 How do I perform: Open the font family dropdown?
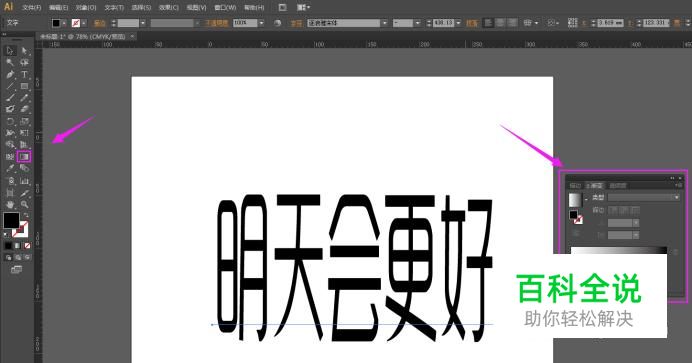[x=384, y=23]
